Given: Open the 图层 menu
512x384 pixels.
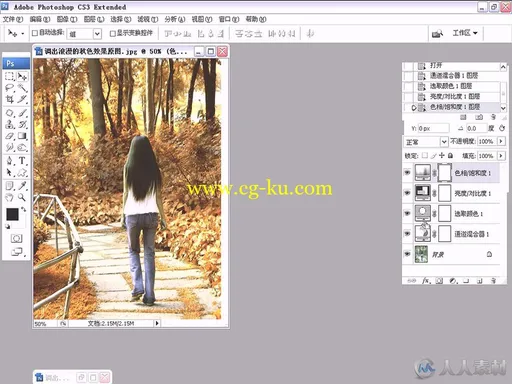Looking at the screenshot, I should (94, 19).
